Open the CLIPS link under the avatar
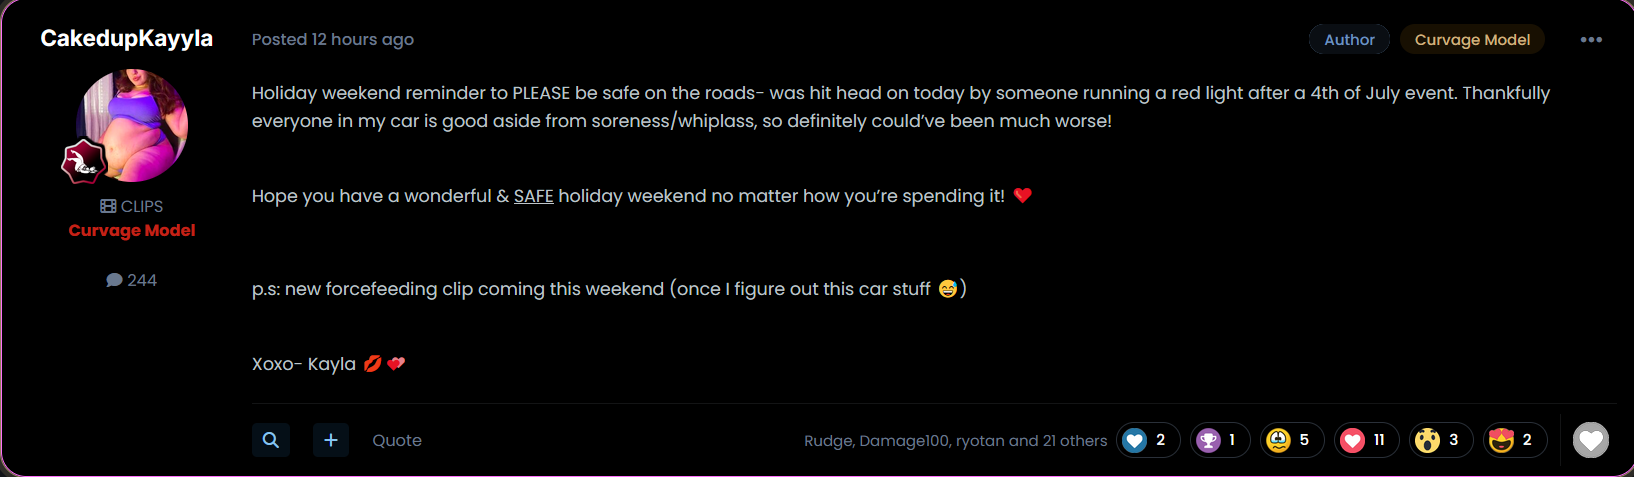 click(x=132, y=206)
